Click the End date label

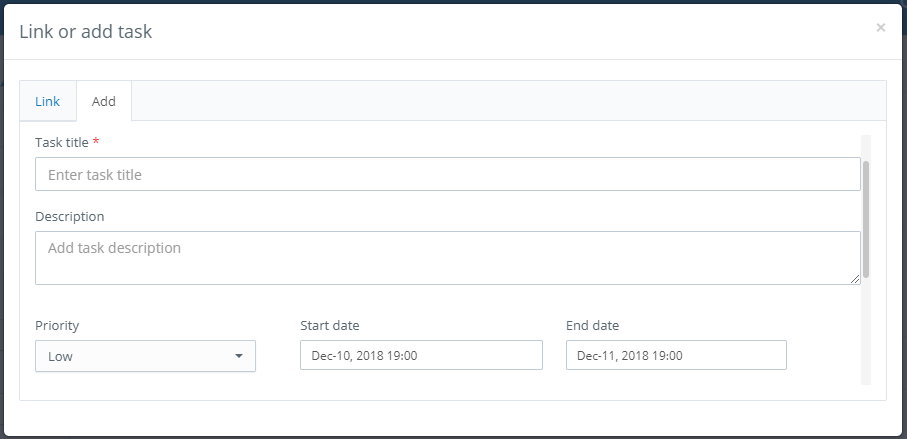592,326
